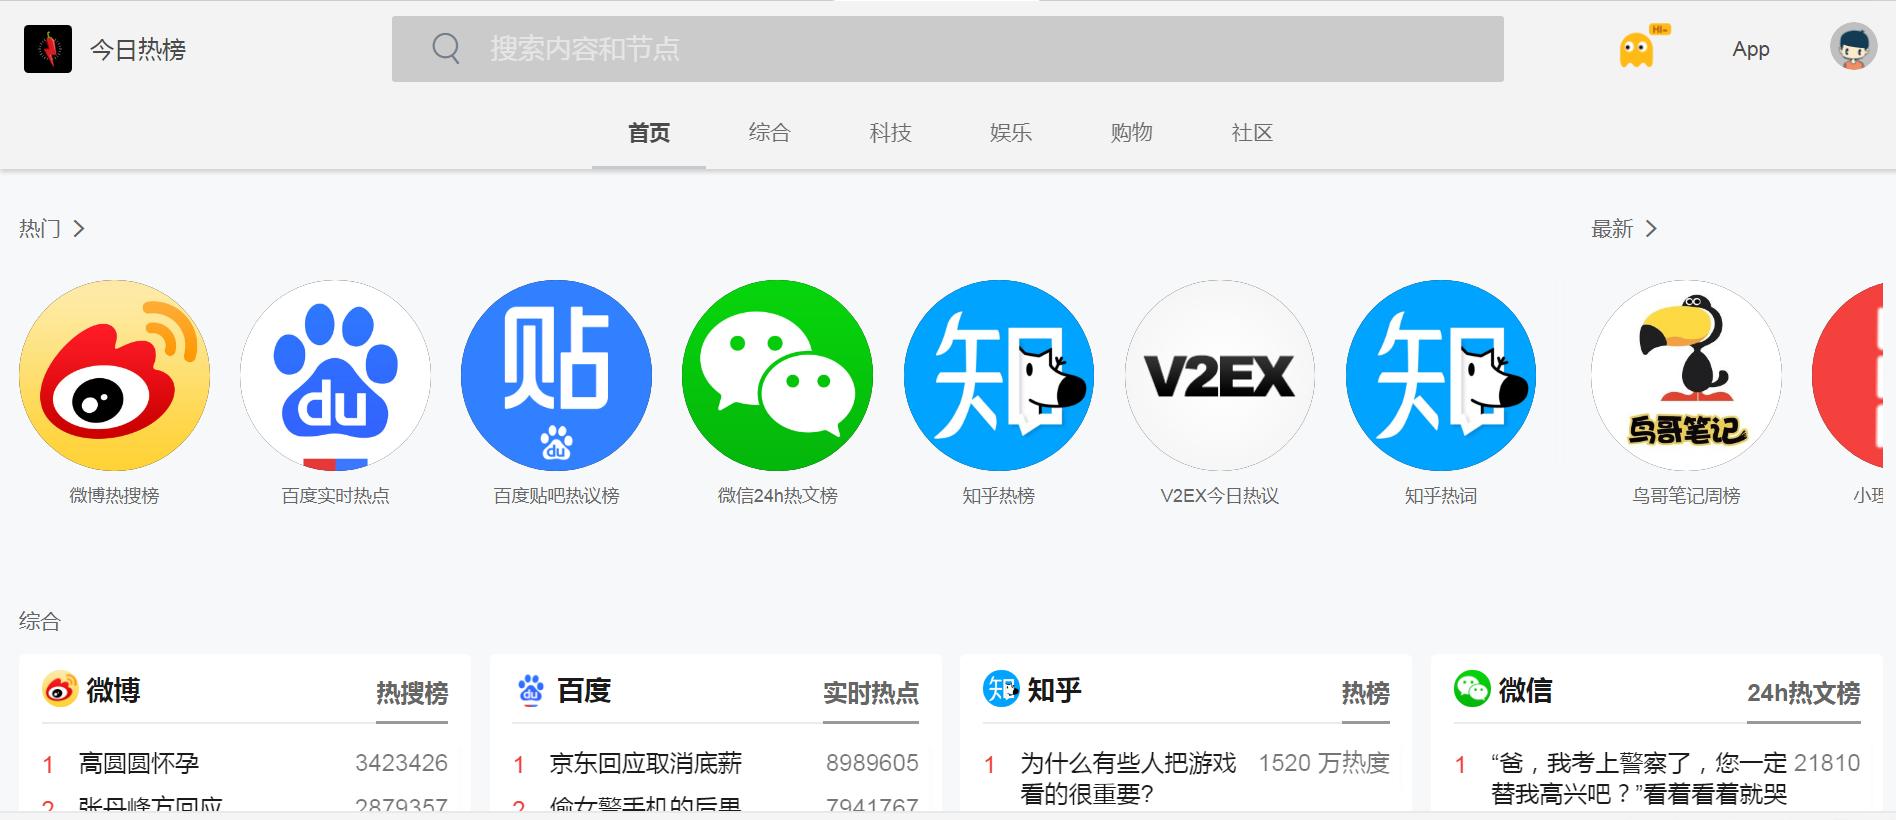Switch to the 首页 tab
This screenshot has height=820, width=1896.
(x=649, y=133)
